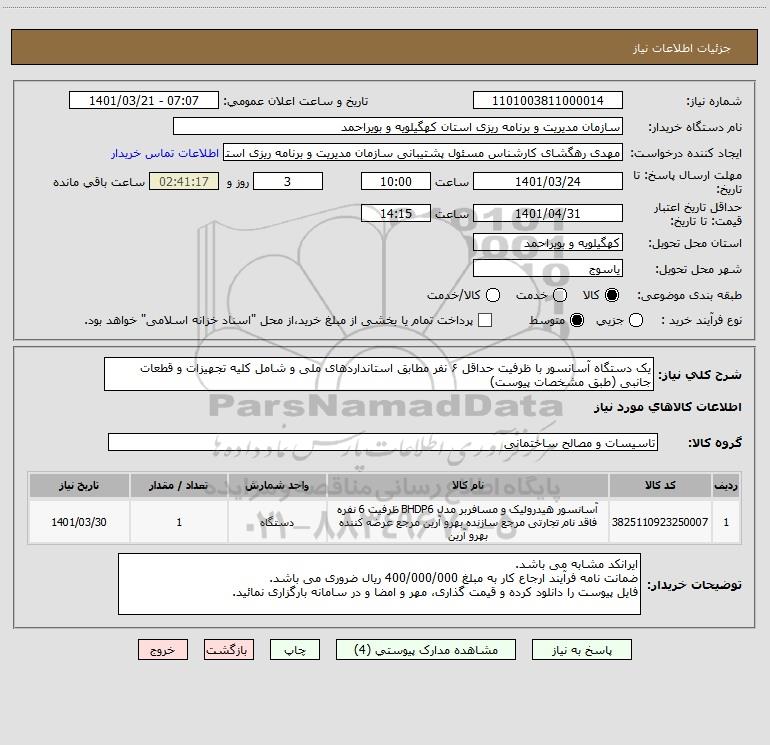Click the اطلاعات کالاهای مورد نیاز section heading
Image resolution: width=770 pixels, height=745 pixels.
click(x=668, y=407)
